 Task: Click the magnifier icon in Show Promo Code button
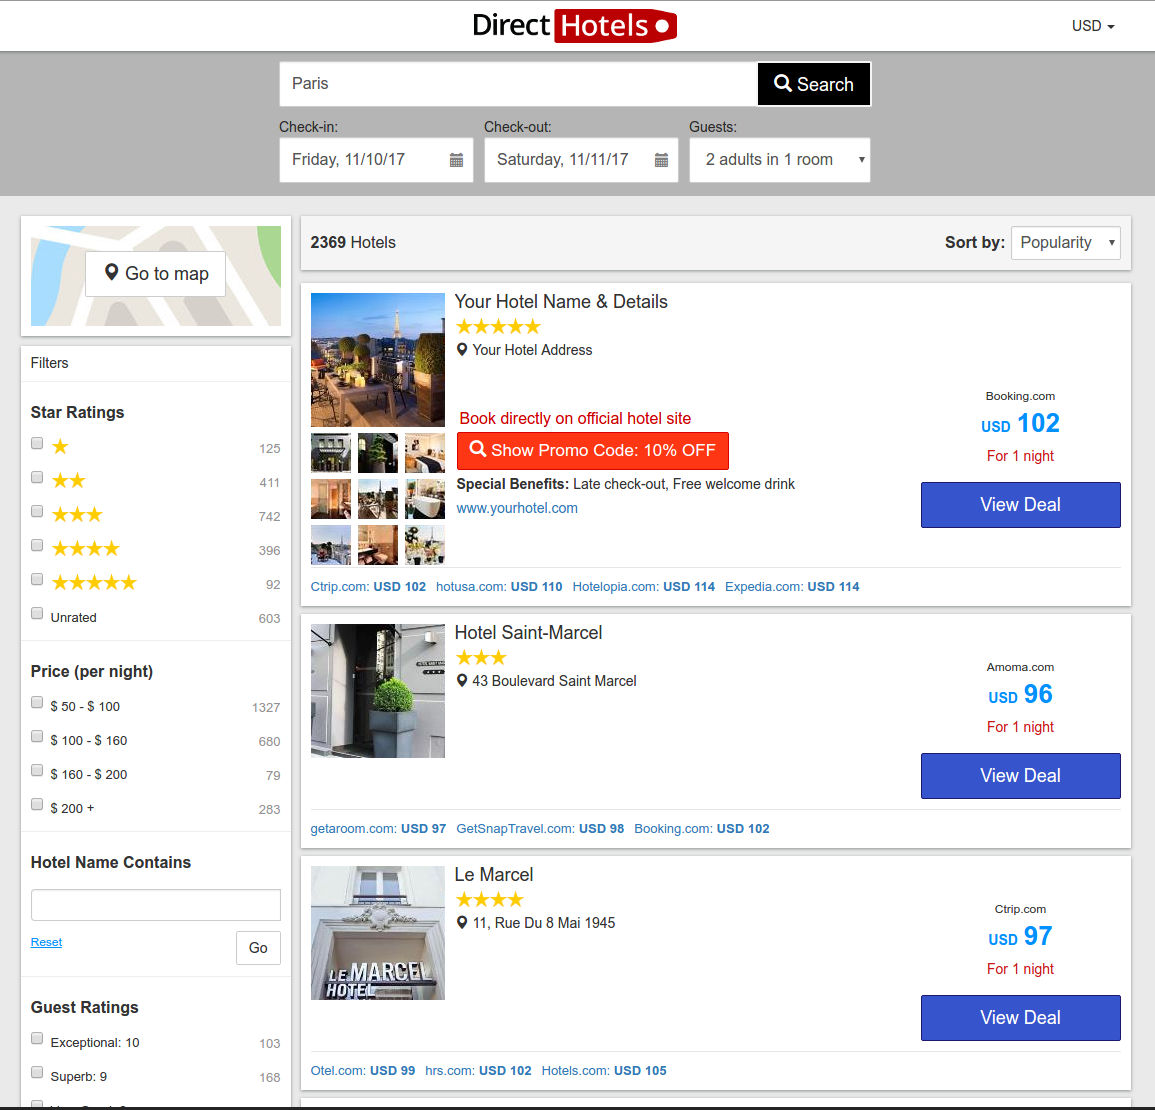pyautogui.click(x=478, y=449)
